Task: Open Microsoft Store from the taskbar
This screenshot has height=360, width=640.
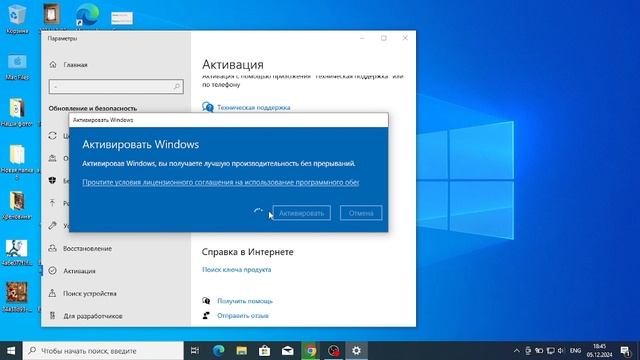Action: (264, 351)
